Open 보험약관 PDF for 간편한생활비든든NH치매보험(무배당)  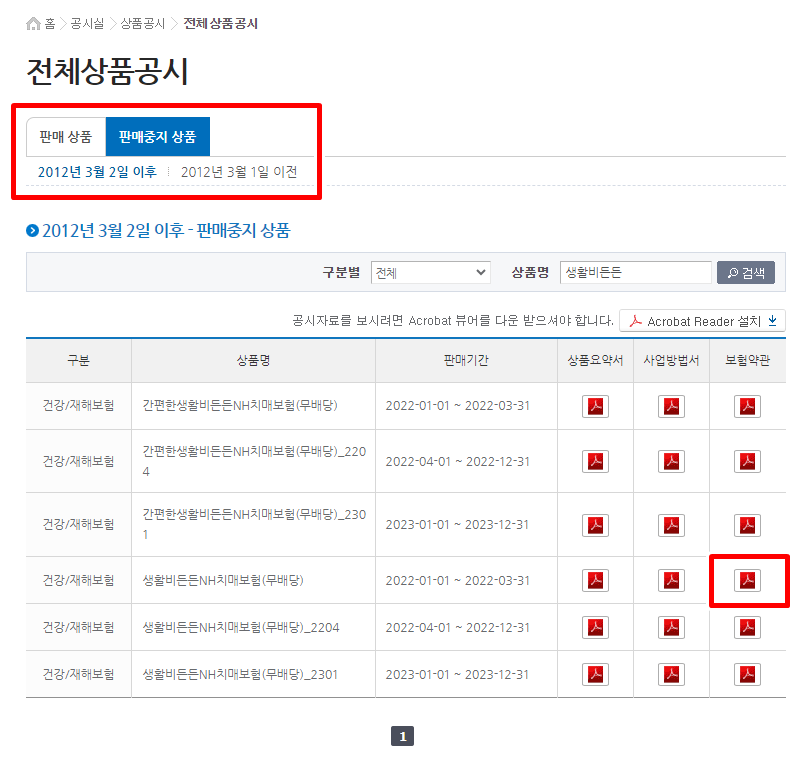click(747, 407)
